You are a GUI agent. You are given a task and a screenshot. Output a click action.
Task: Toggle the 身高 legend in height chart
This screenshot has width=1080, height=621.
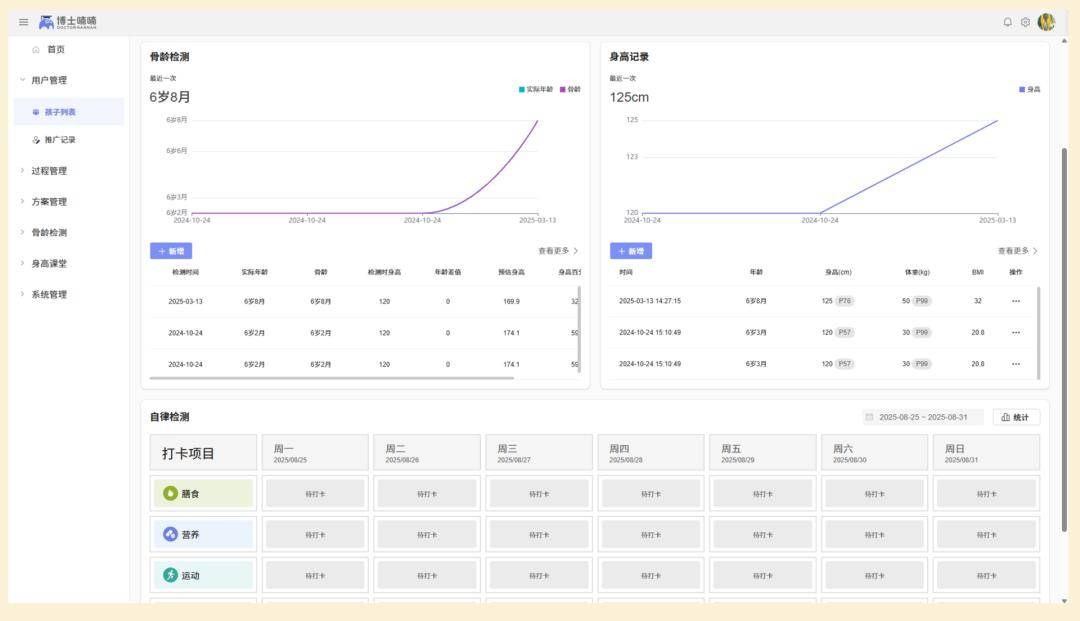(1030, 89)
